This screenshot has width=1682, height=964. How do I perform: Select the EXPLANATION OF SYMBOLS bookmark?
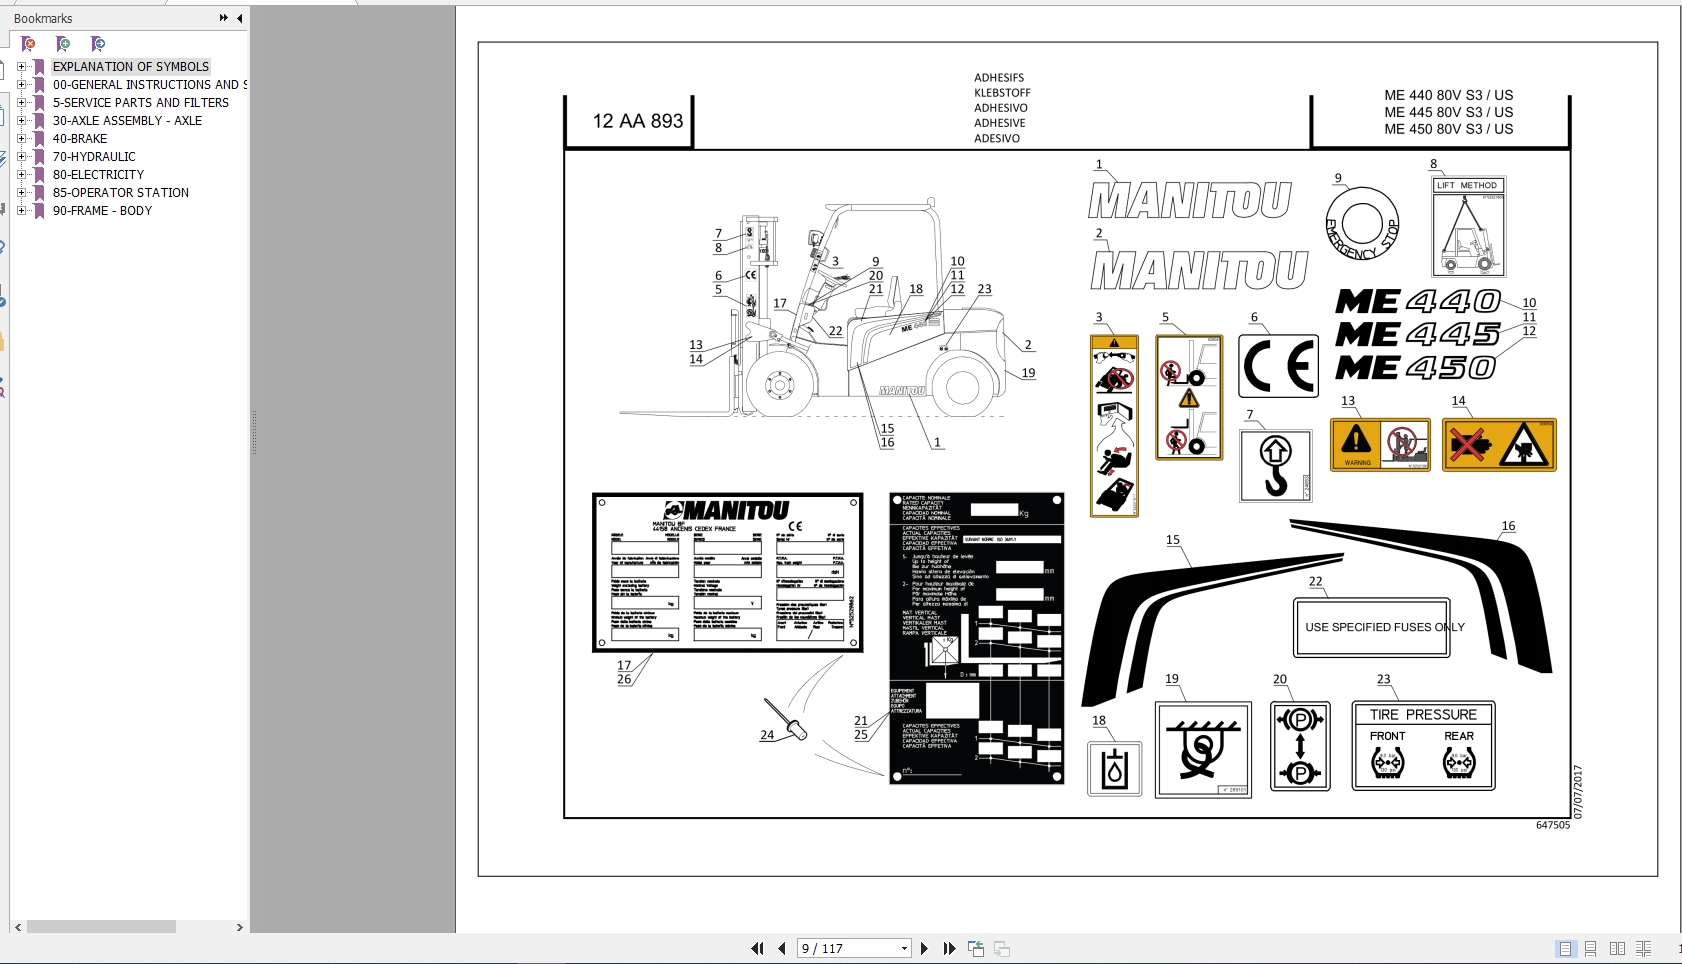131,67
